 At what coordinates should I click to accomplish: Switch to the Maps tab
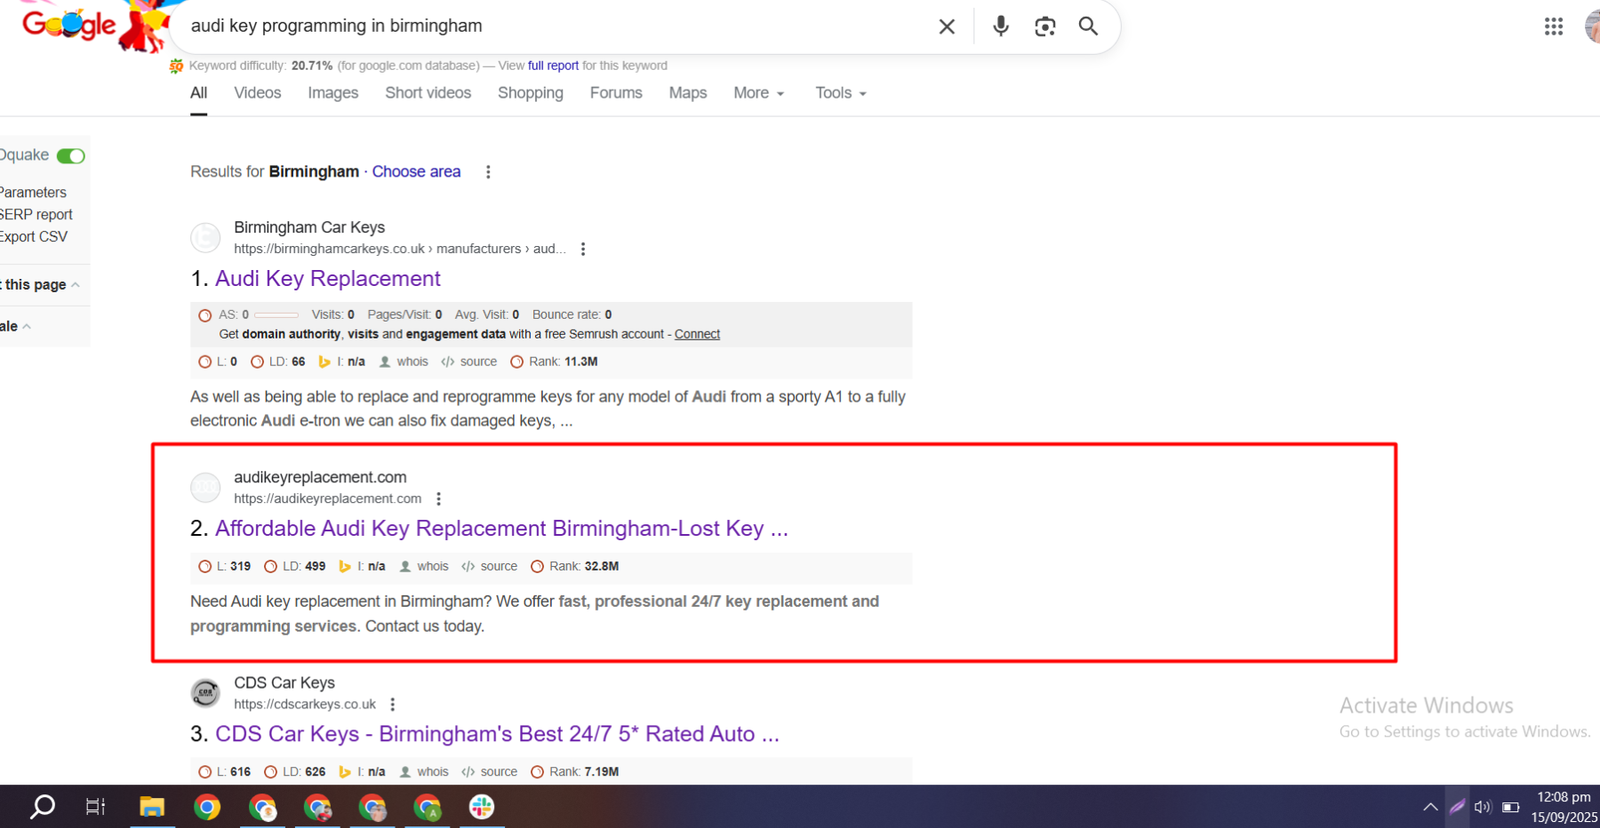point(687,93)
